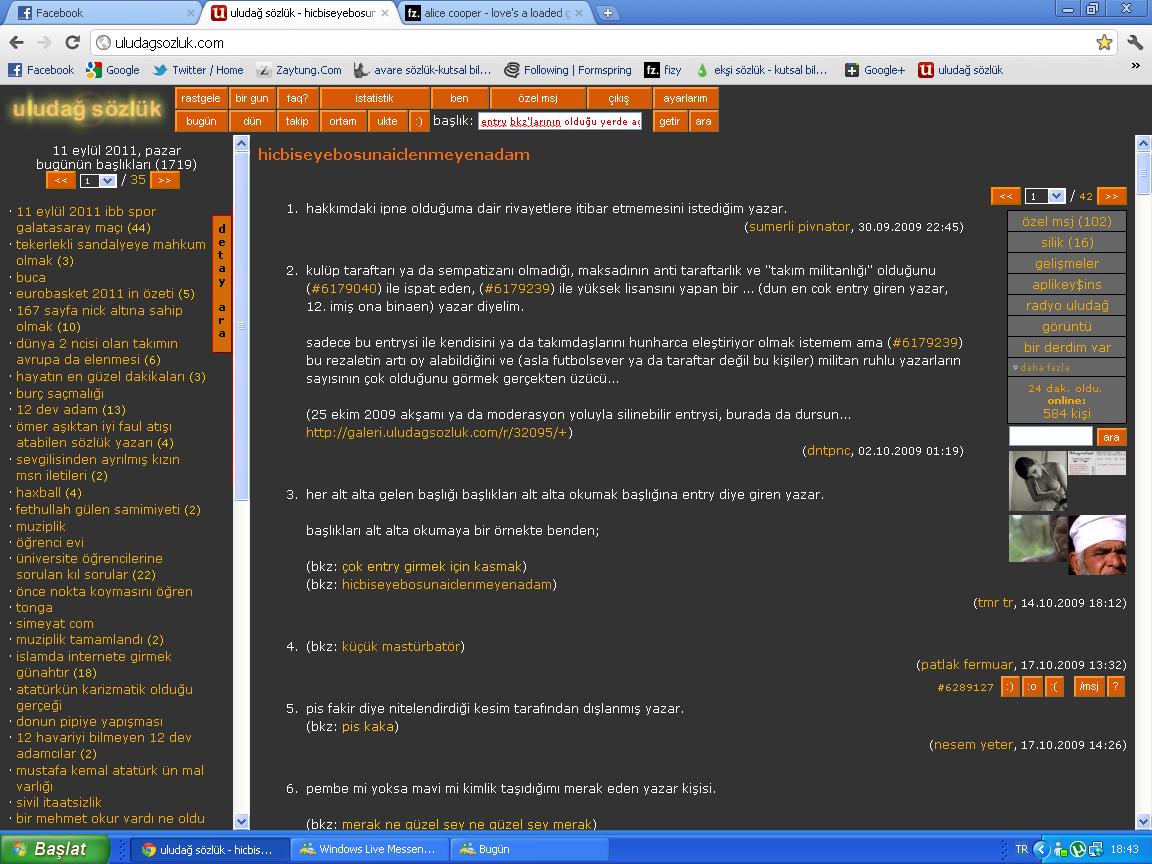This screenshot has height=864, width=1152.
Task: Click getir button next to başlık field
Action: [669, 121]
